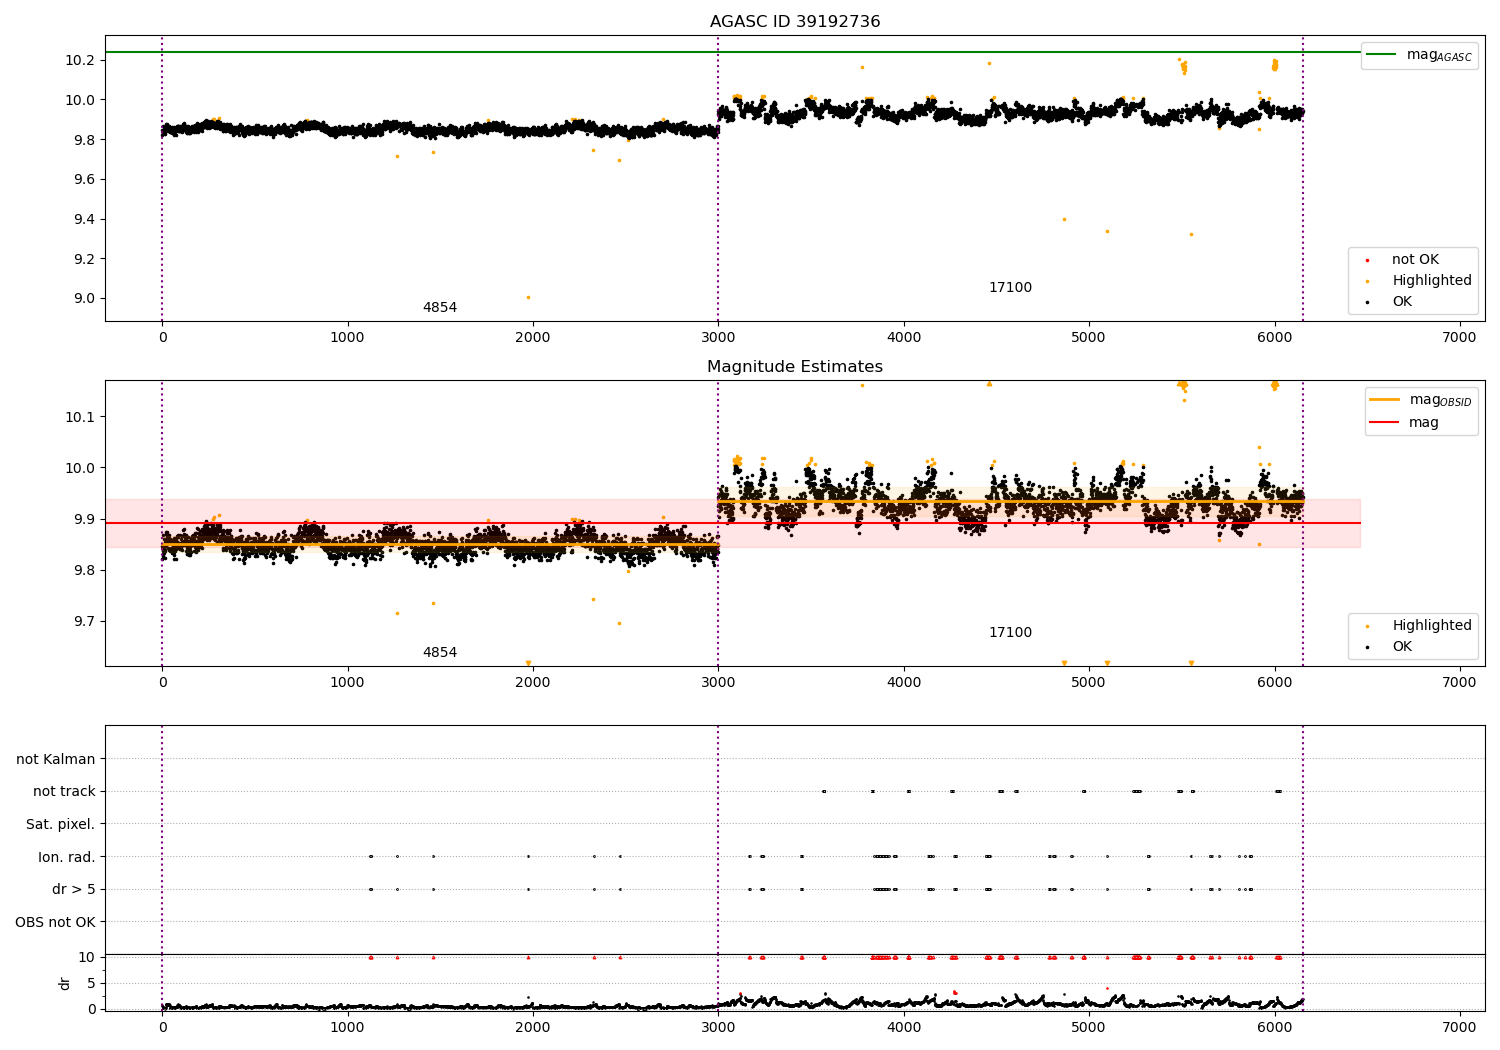Click the 'not Kalman' row label
This screenshot has width=1500, height=1050.
point(56,760)
